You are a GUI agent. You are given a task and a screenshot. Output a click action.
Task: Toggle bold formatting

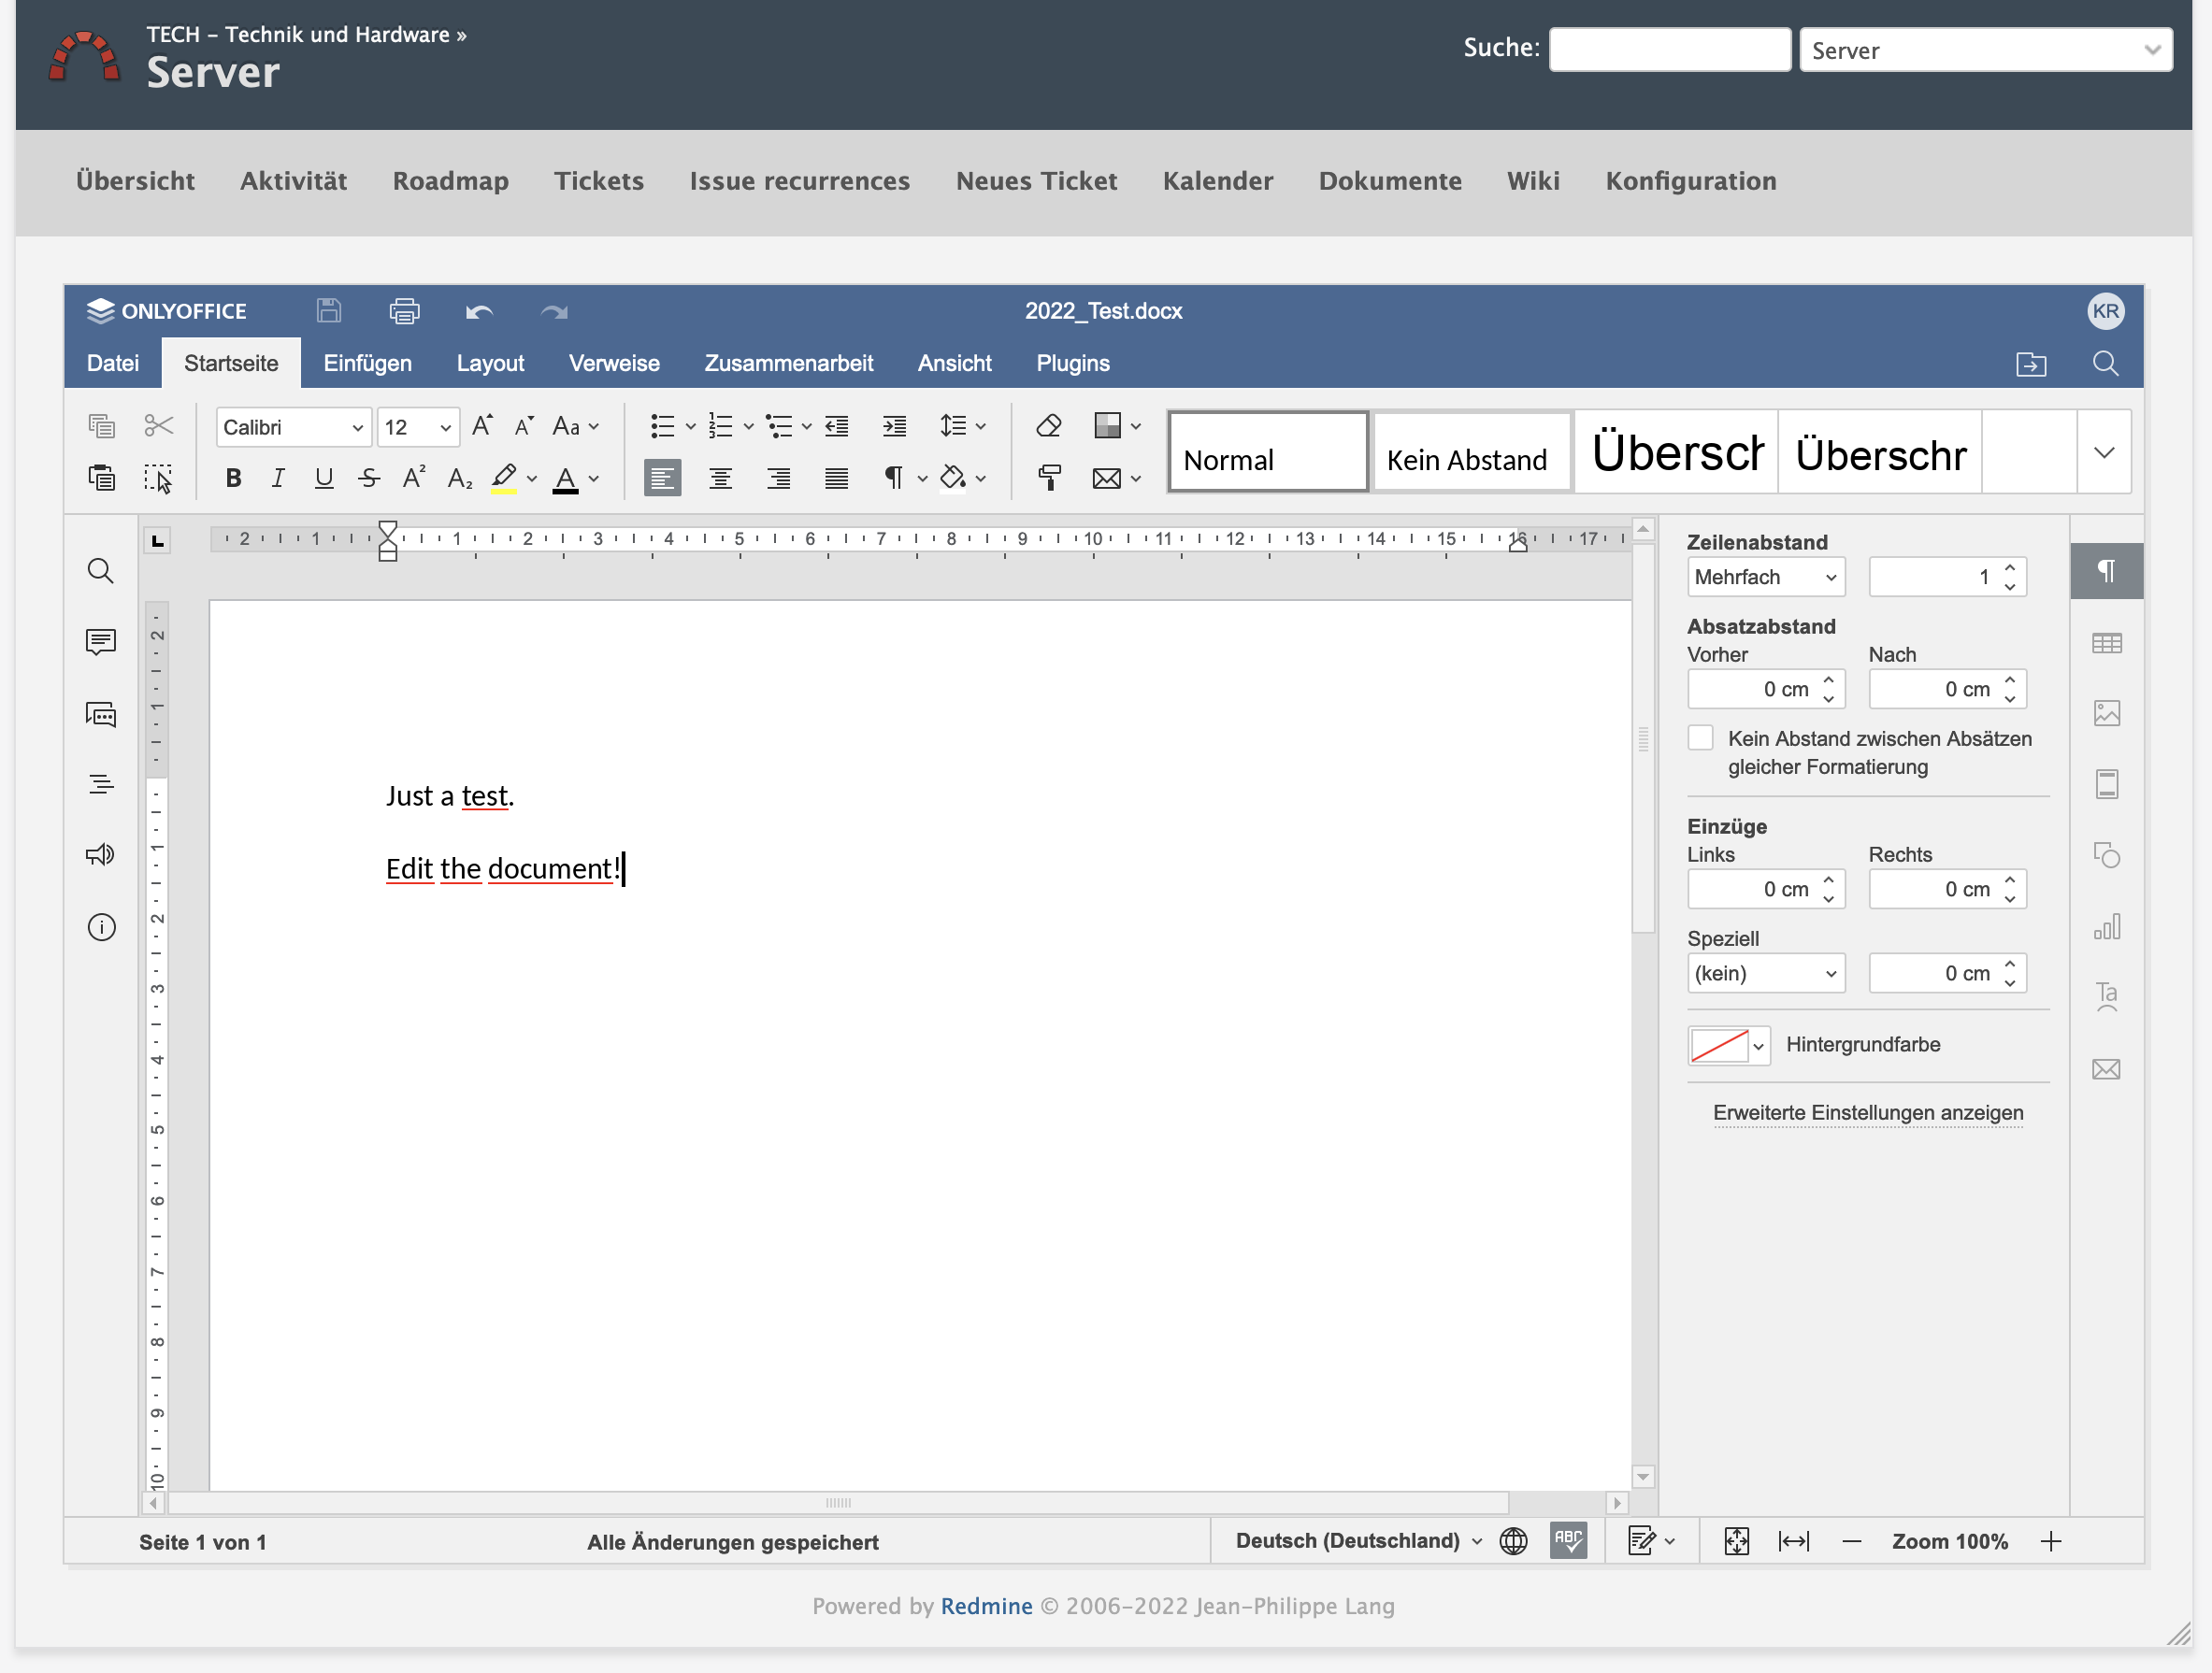(x=233, y=478)
